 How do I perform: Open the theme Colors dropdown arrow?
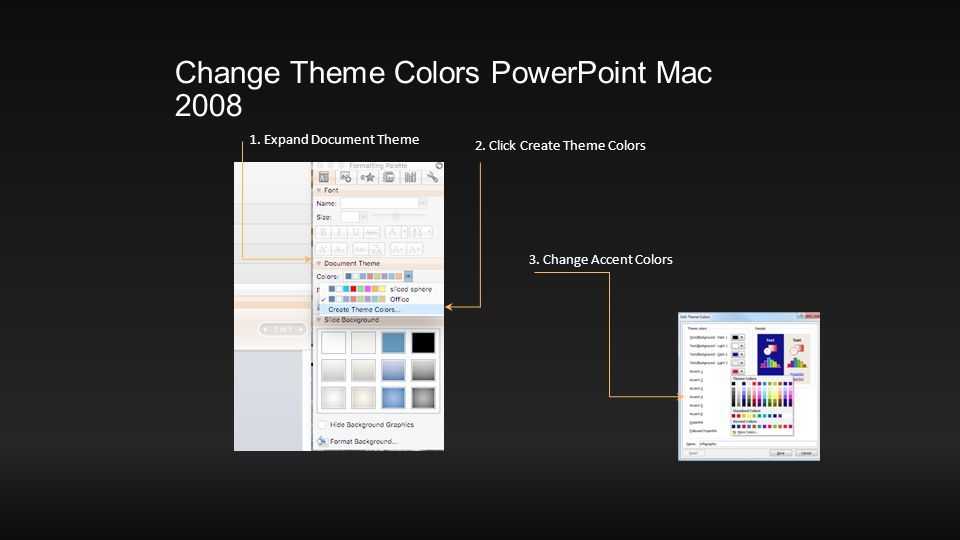tap(408, 276)
